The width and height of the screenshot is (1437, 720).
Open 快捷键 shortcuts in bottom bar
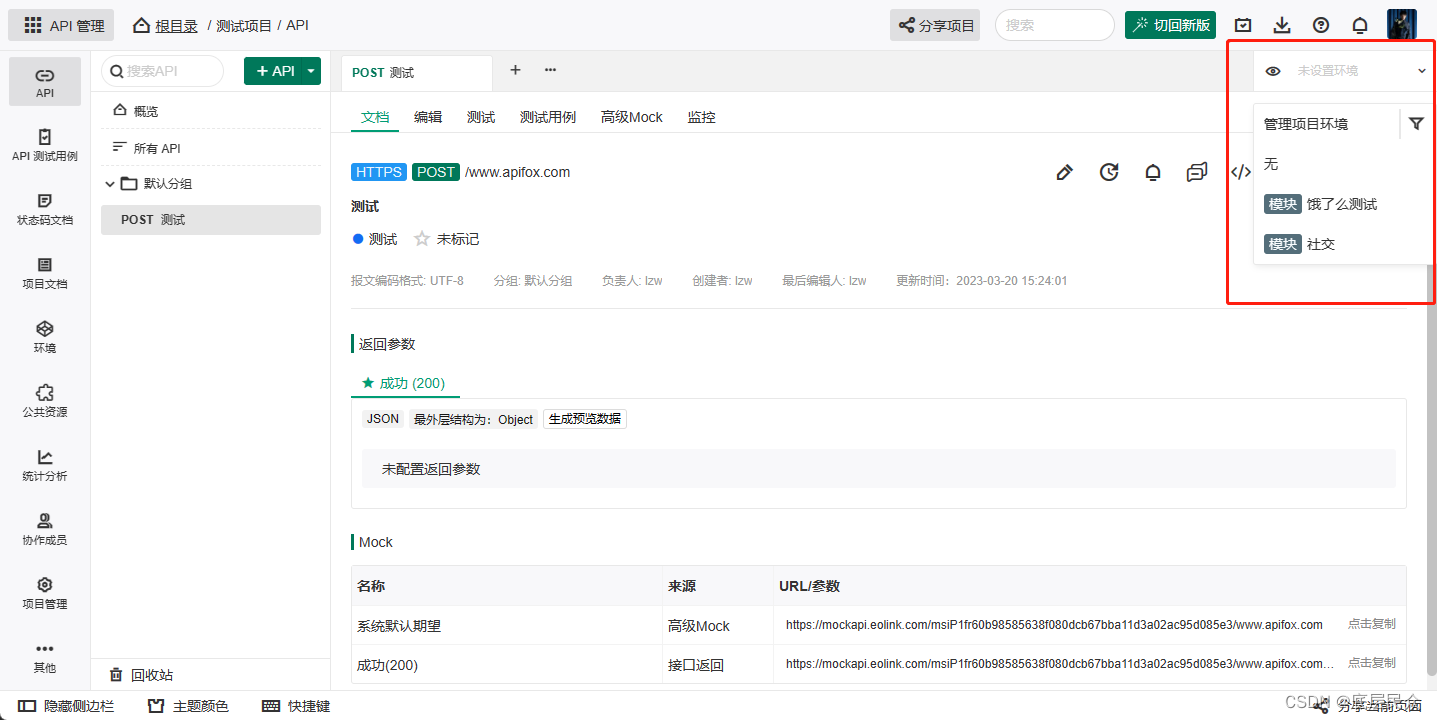pos(296,706)
